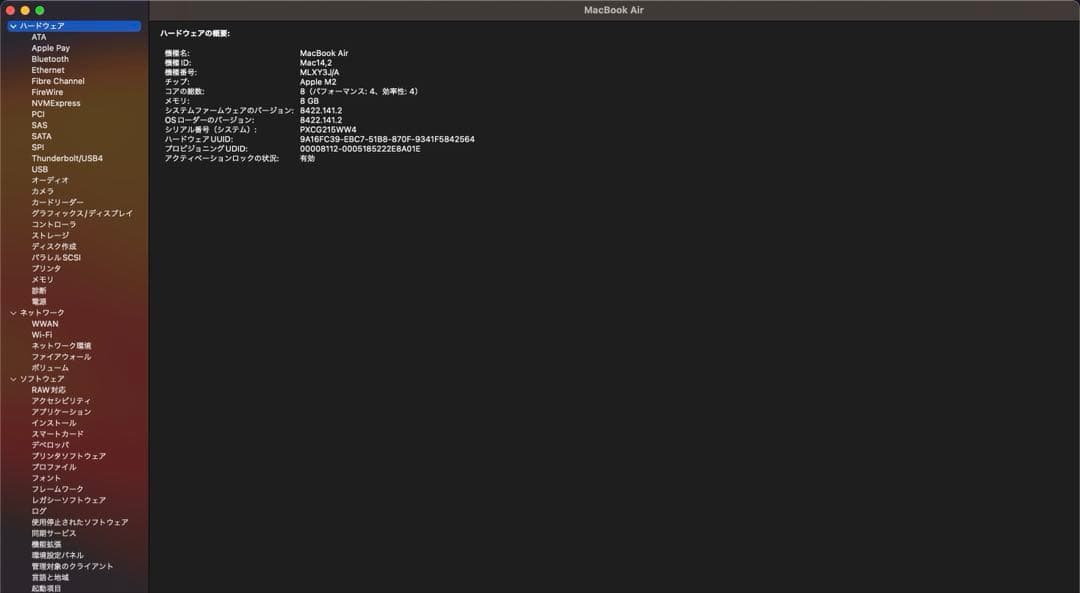Show オーディオ device information

pyautogui.click(x=50, y=180)
